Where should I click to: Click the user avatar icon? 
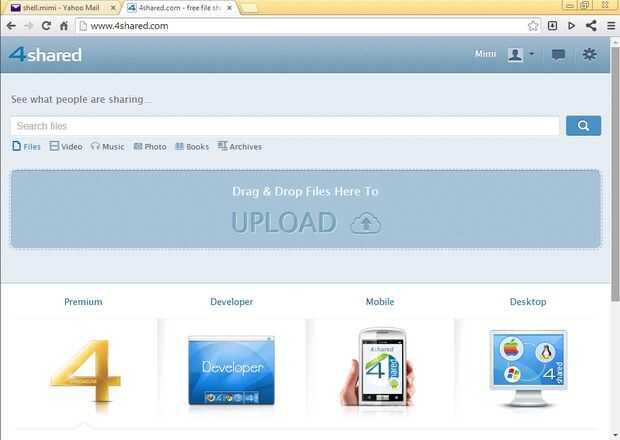click(515, 55)
